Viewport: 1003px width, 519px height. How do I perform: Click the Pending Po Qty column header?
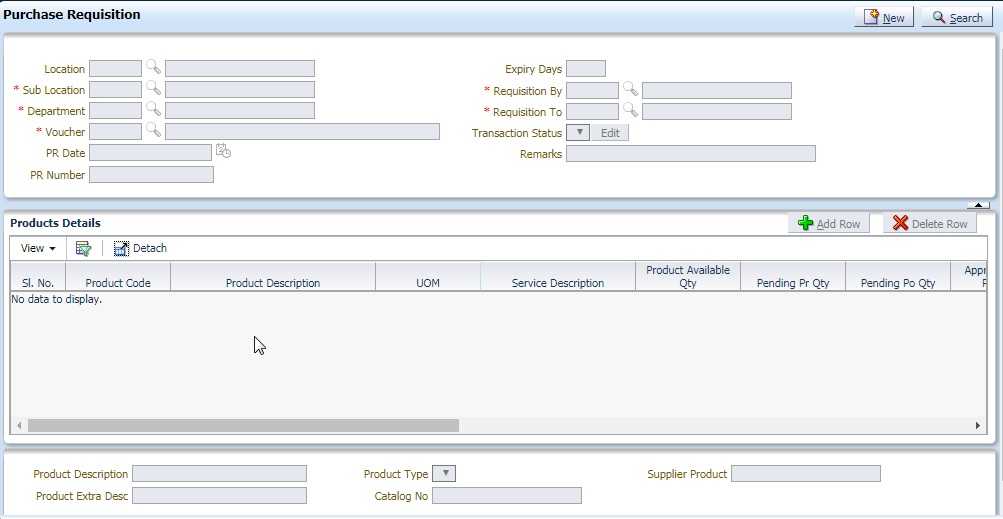[898, 276]
